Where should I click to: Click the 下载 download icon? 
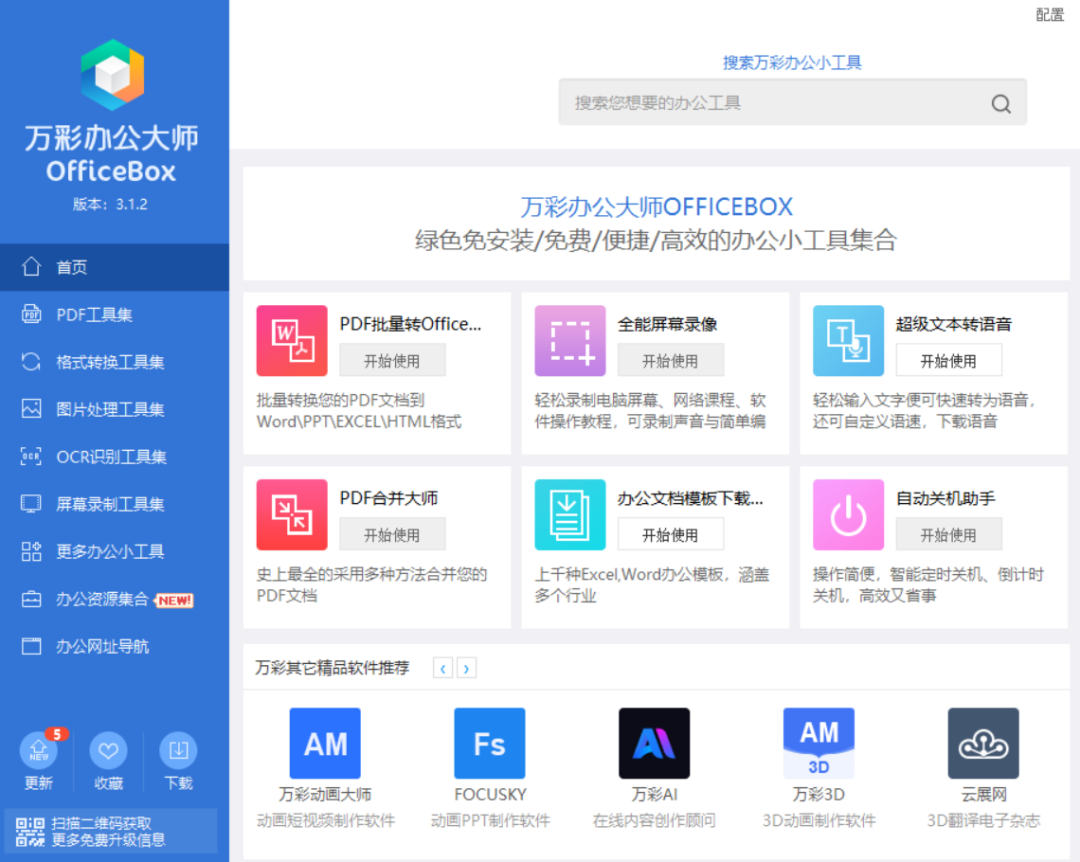point(178,750)
